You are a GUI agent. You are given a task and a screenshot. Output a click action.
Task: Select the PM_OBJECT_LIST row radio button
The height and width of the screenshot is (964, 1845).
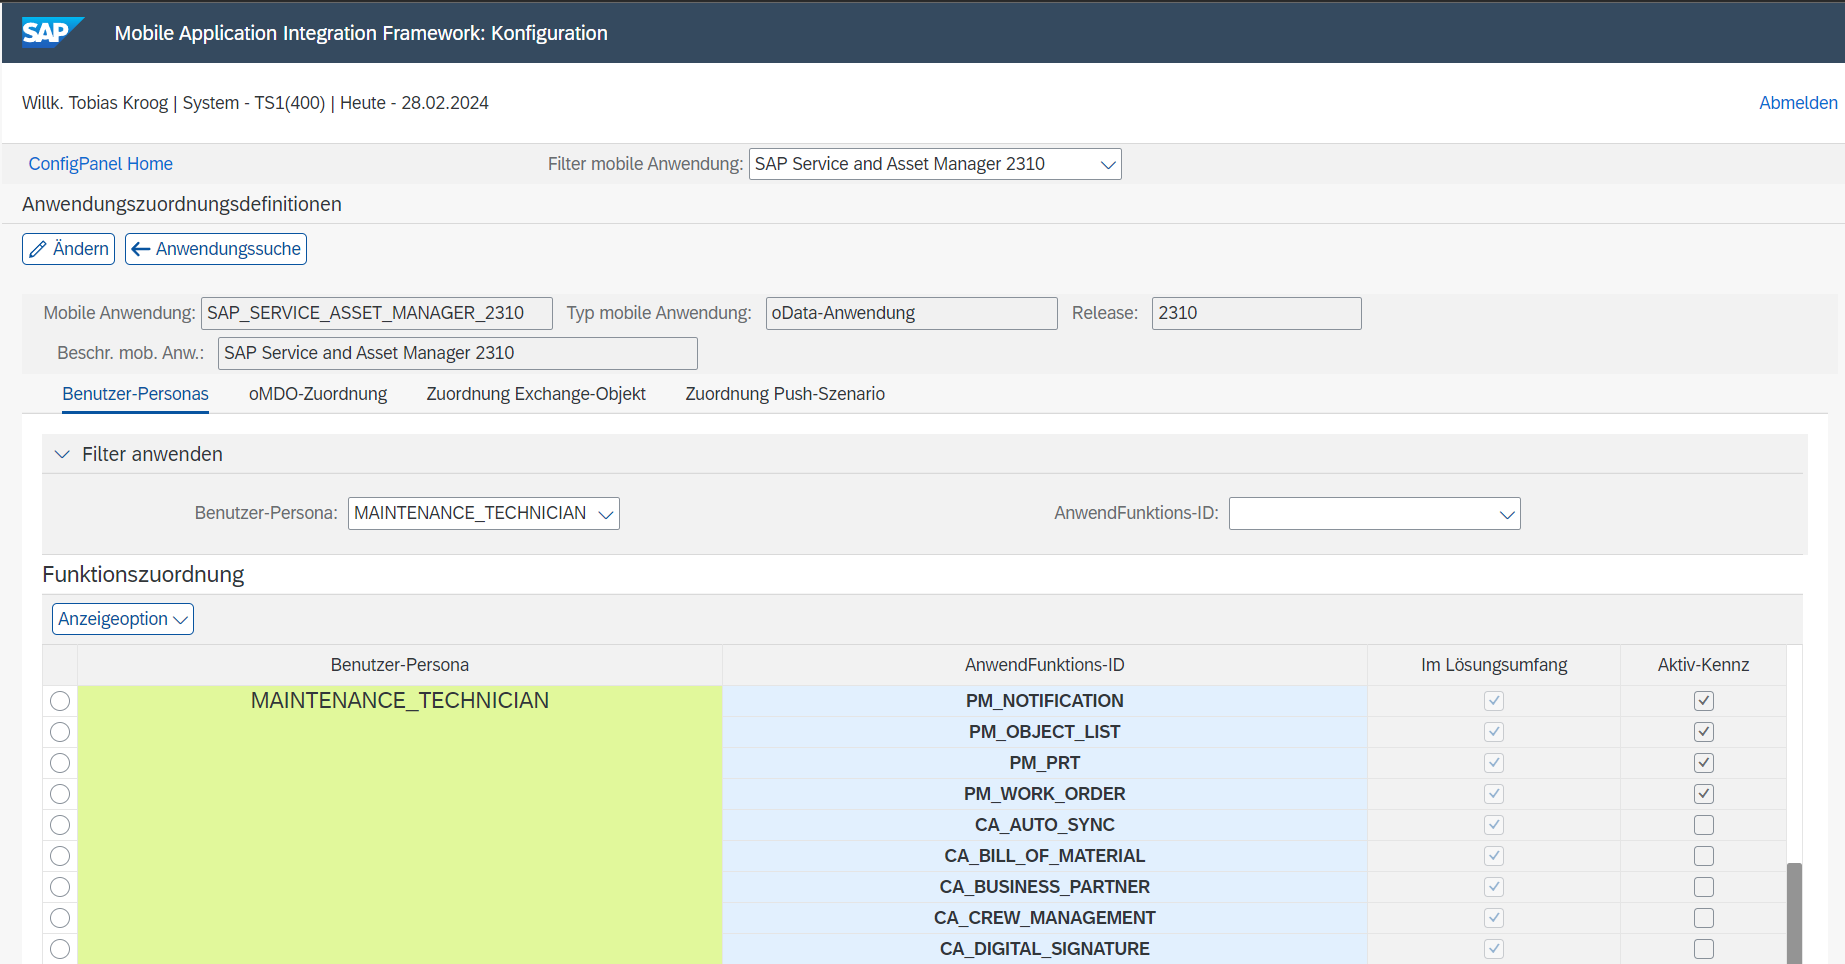click(x=60, y=732)
